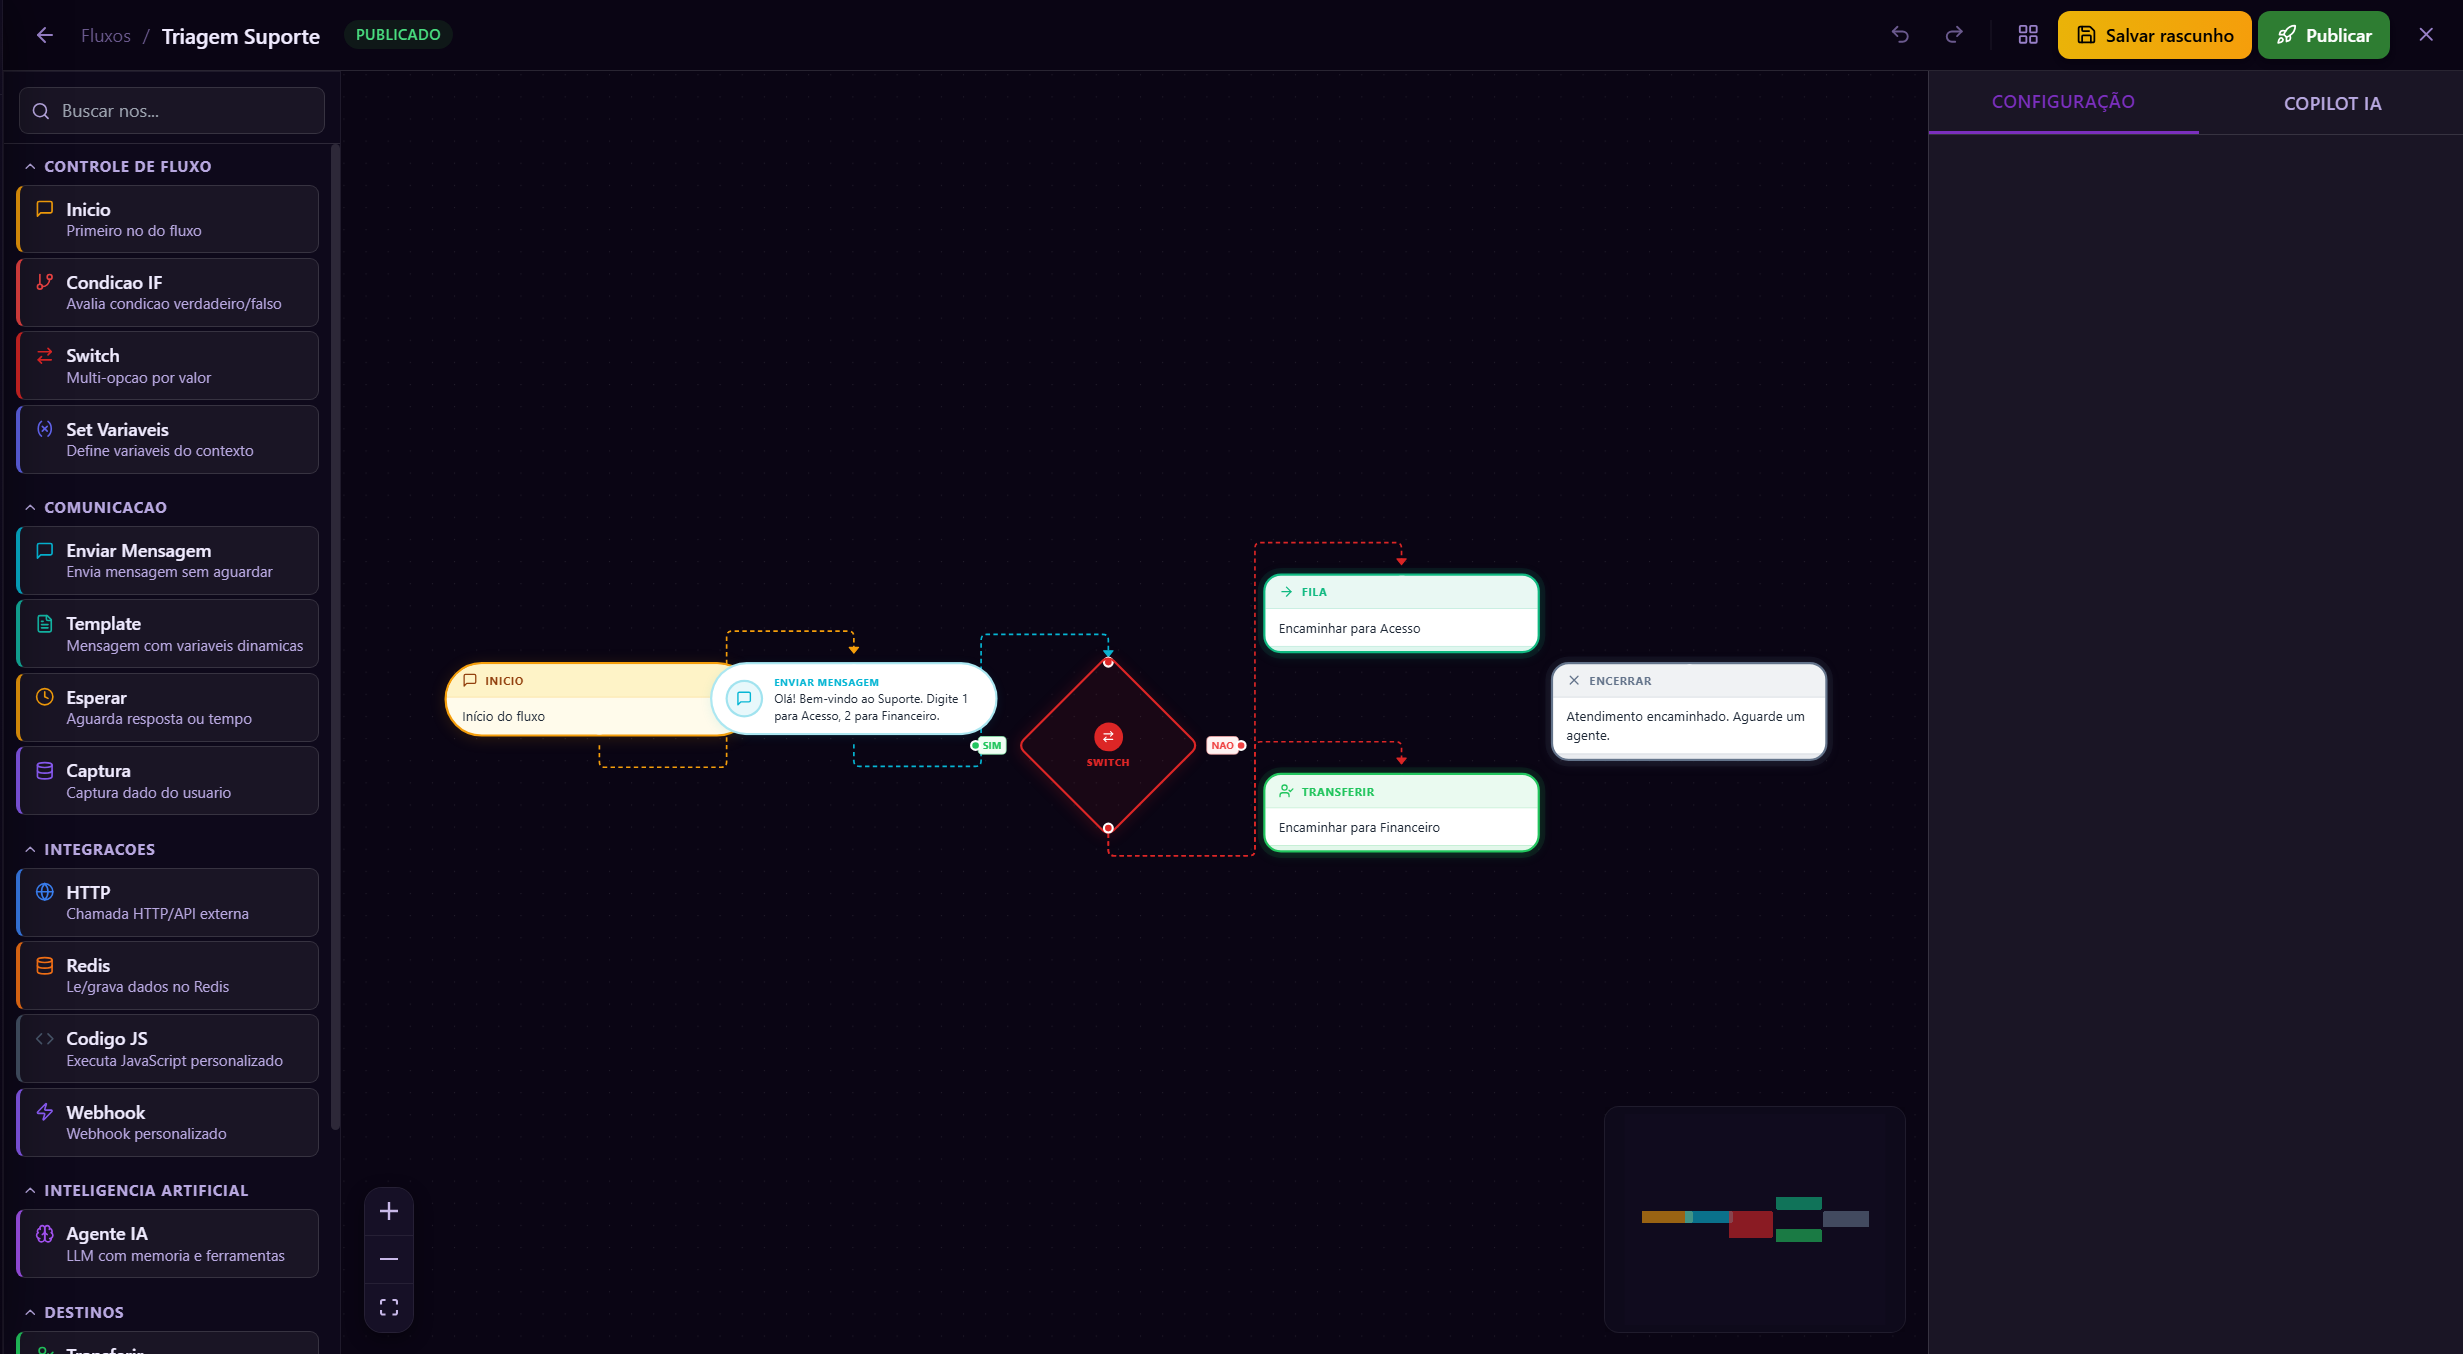Zoom in the canvas with plus button
Screen dimensions: 2463x1354
(x=389, y=1211)
